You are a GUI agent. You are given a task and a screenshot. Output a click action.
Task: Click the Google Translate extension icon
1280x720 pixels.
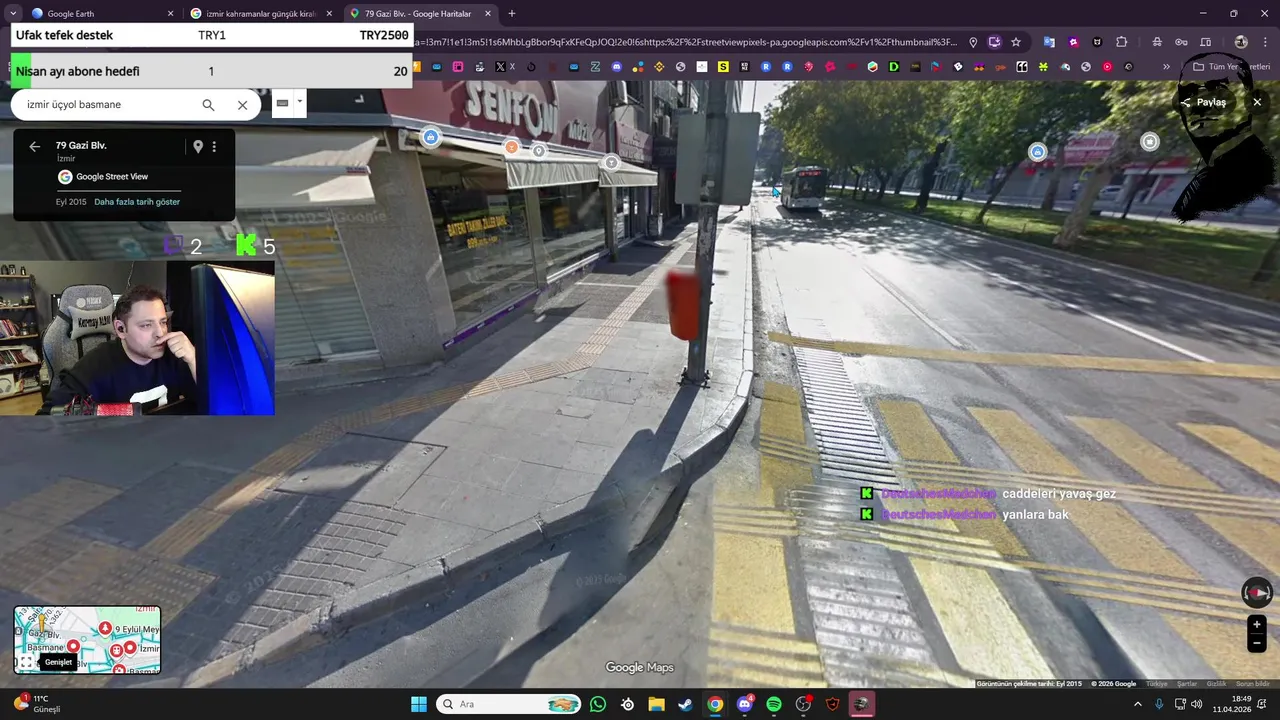point(1049,42)
